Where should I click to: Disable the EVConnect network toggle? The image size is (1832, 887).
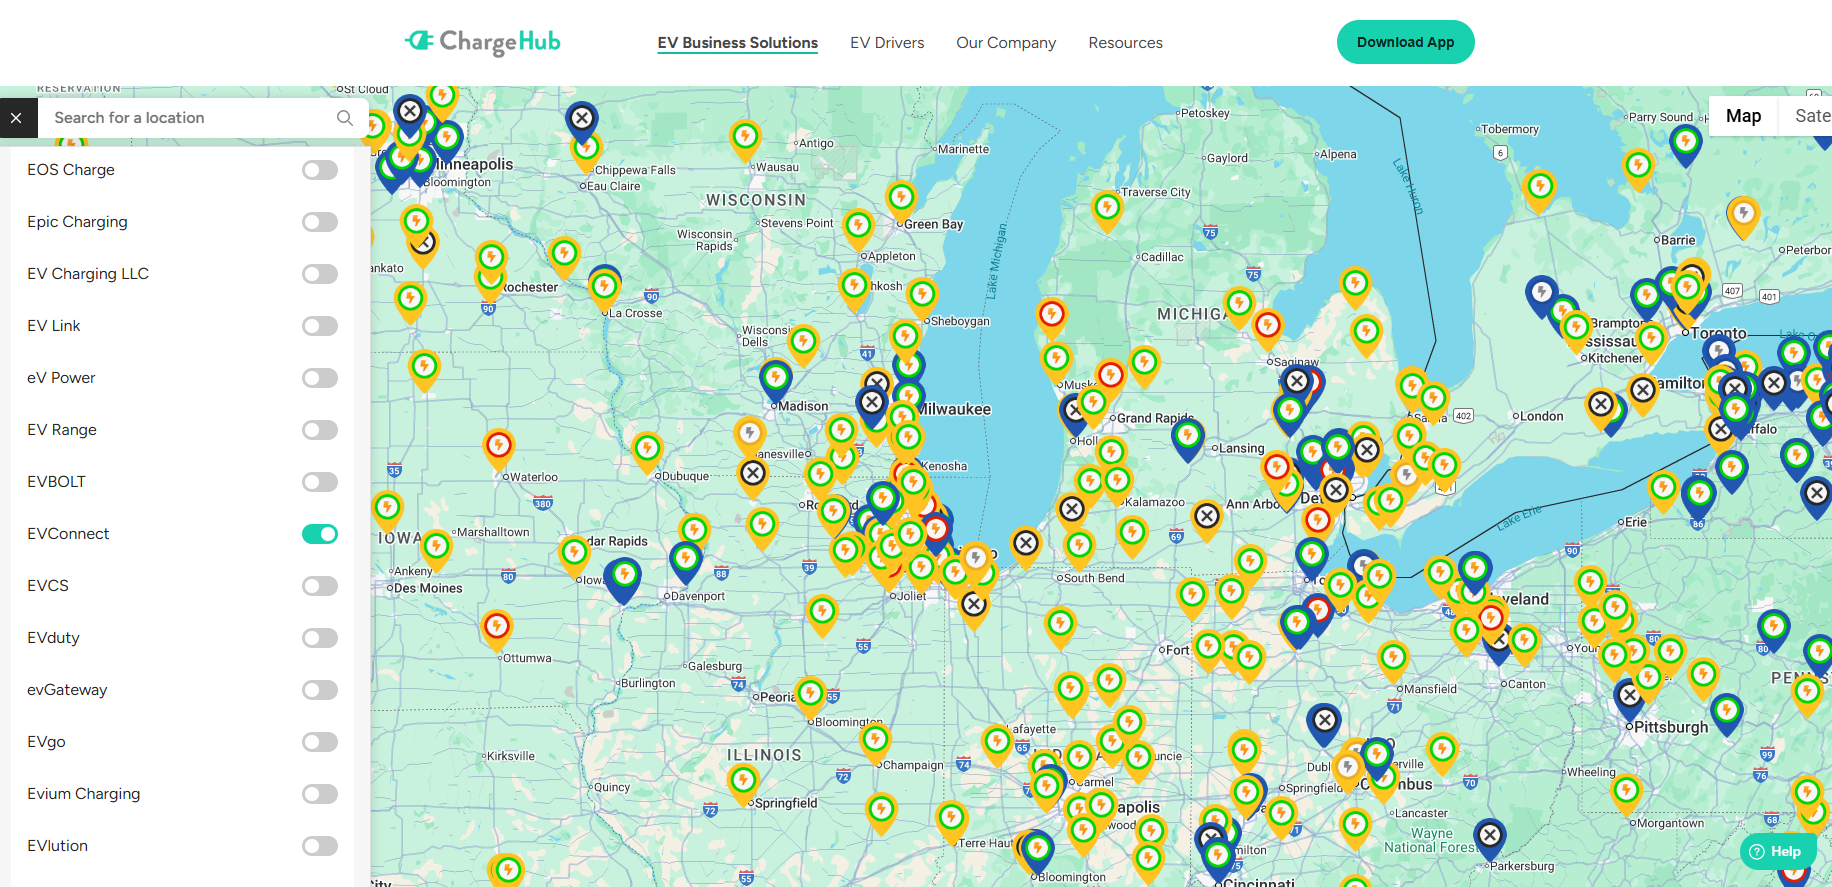320,534
